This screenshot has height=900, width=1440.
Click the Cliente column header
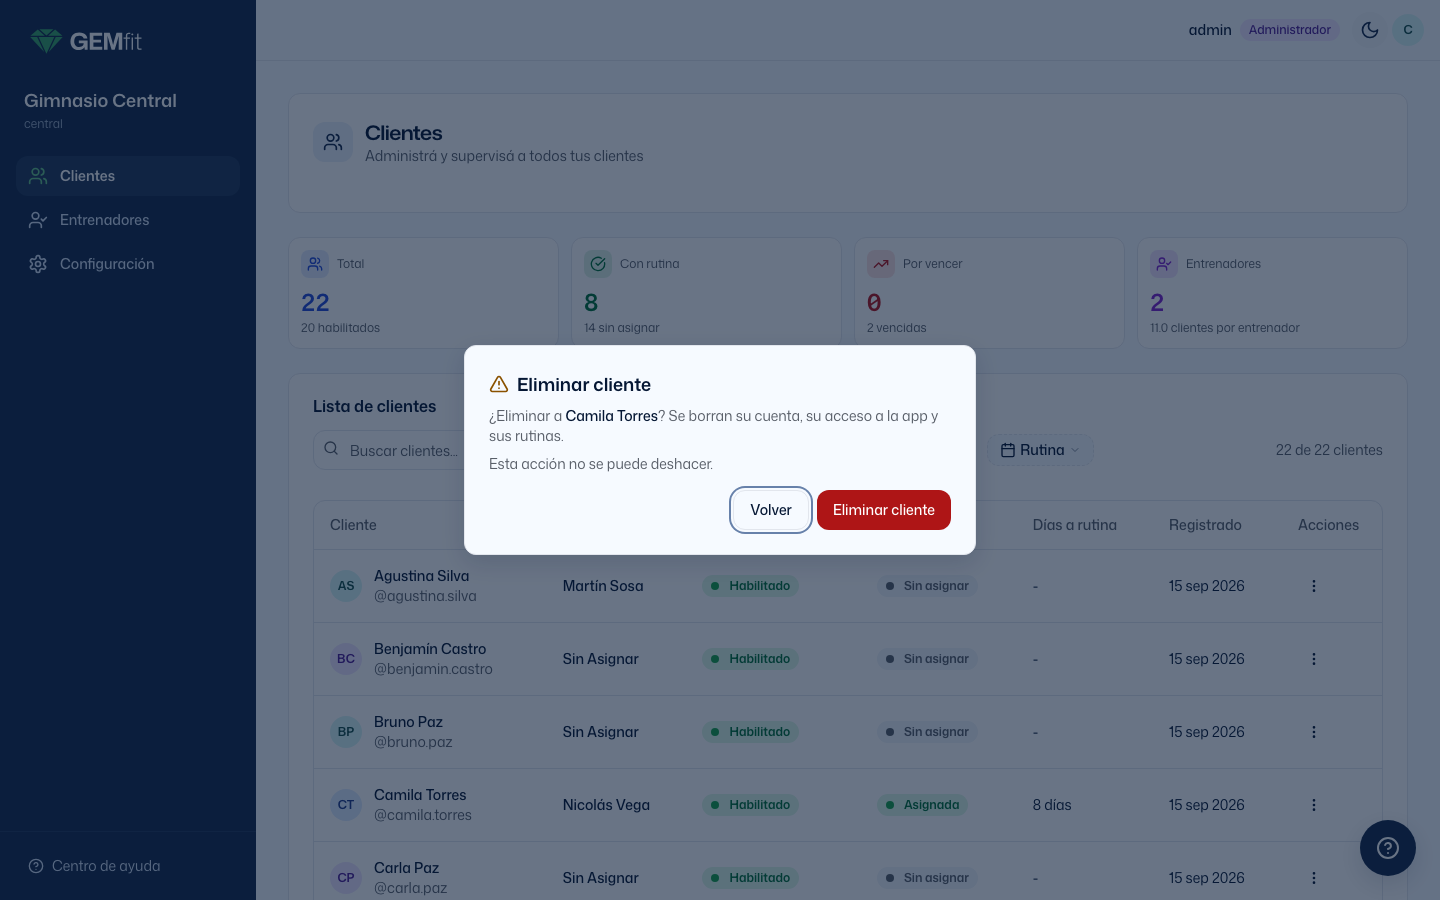(353, 525)
